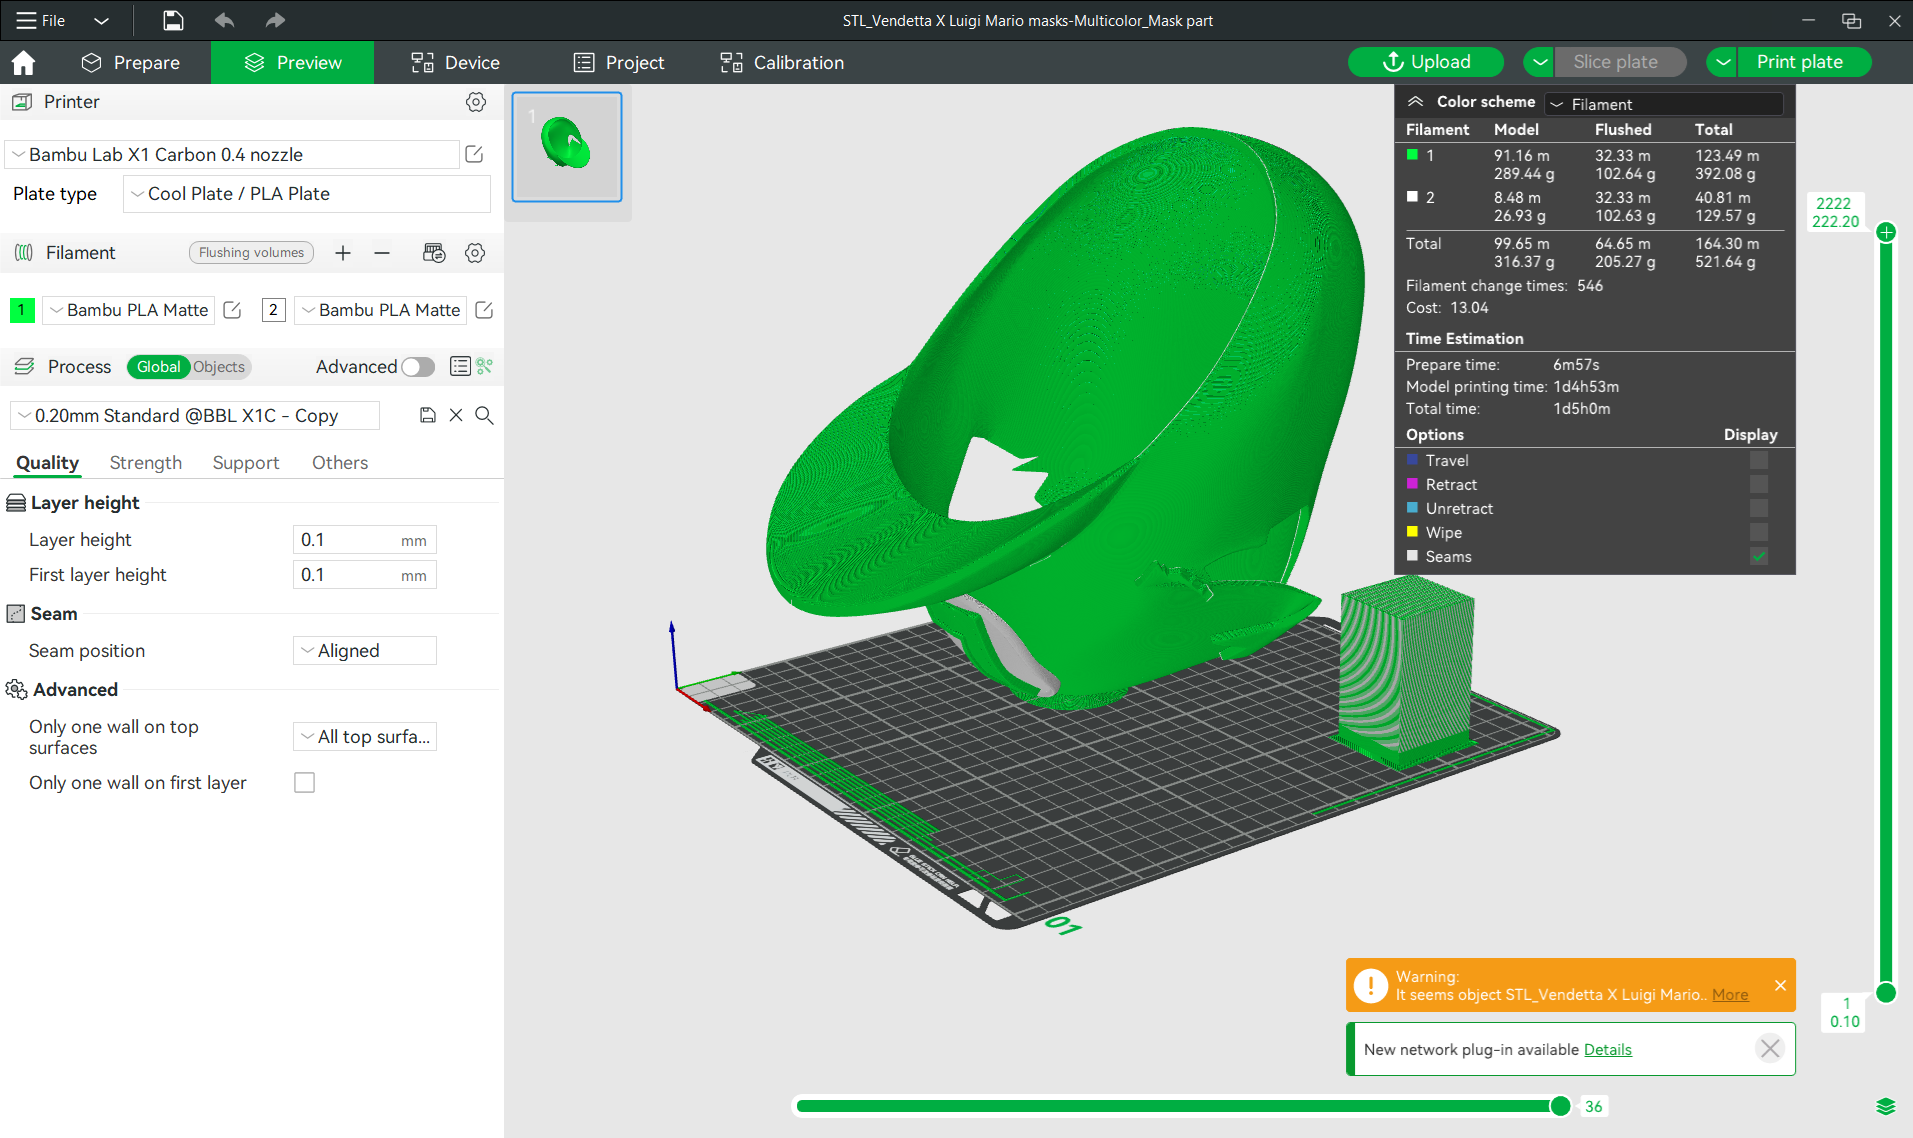
Task: Open the Plate type dropdown
Action: point(306,194)
